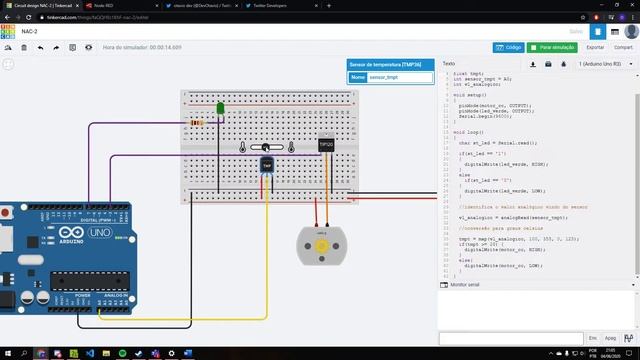Click the code editor vertical scrollbar

(637, 184)
